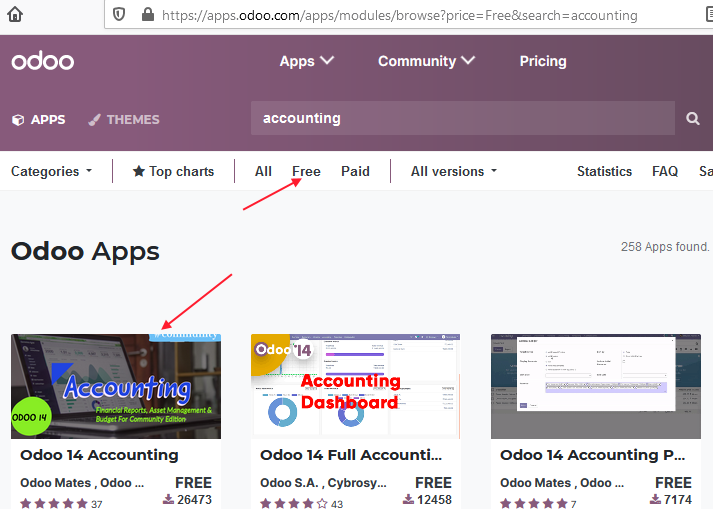Open the Accounting Dashboard thumbnail
This screenshot has width=713, height=509.
coord(356,386)
